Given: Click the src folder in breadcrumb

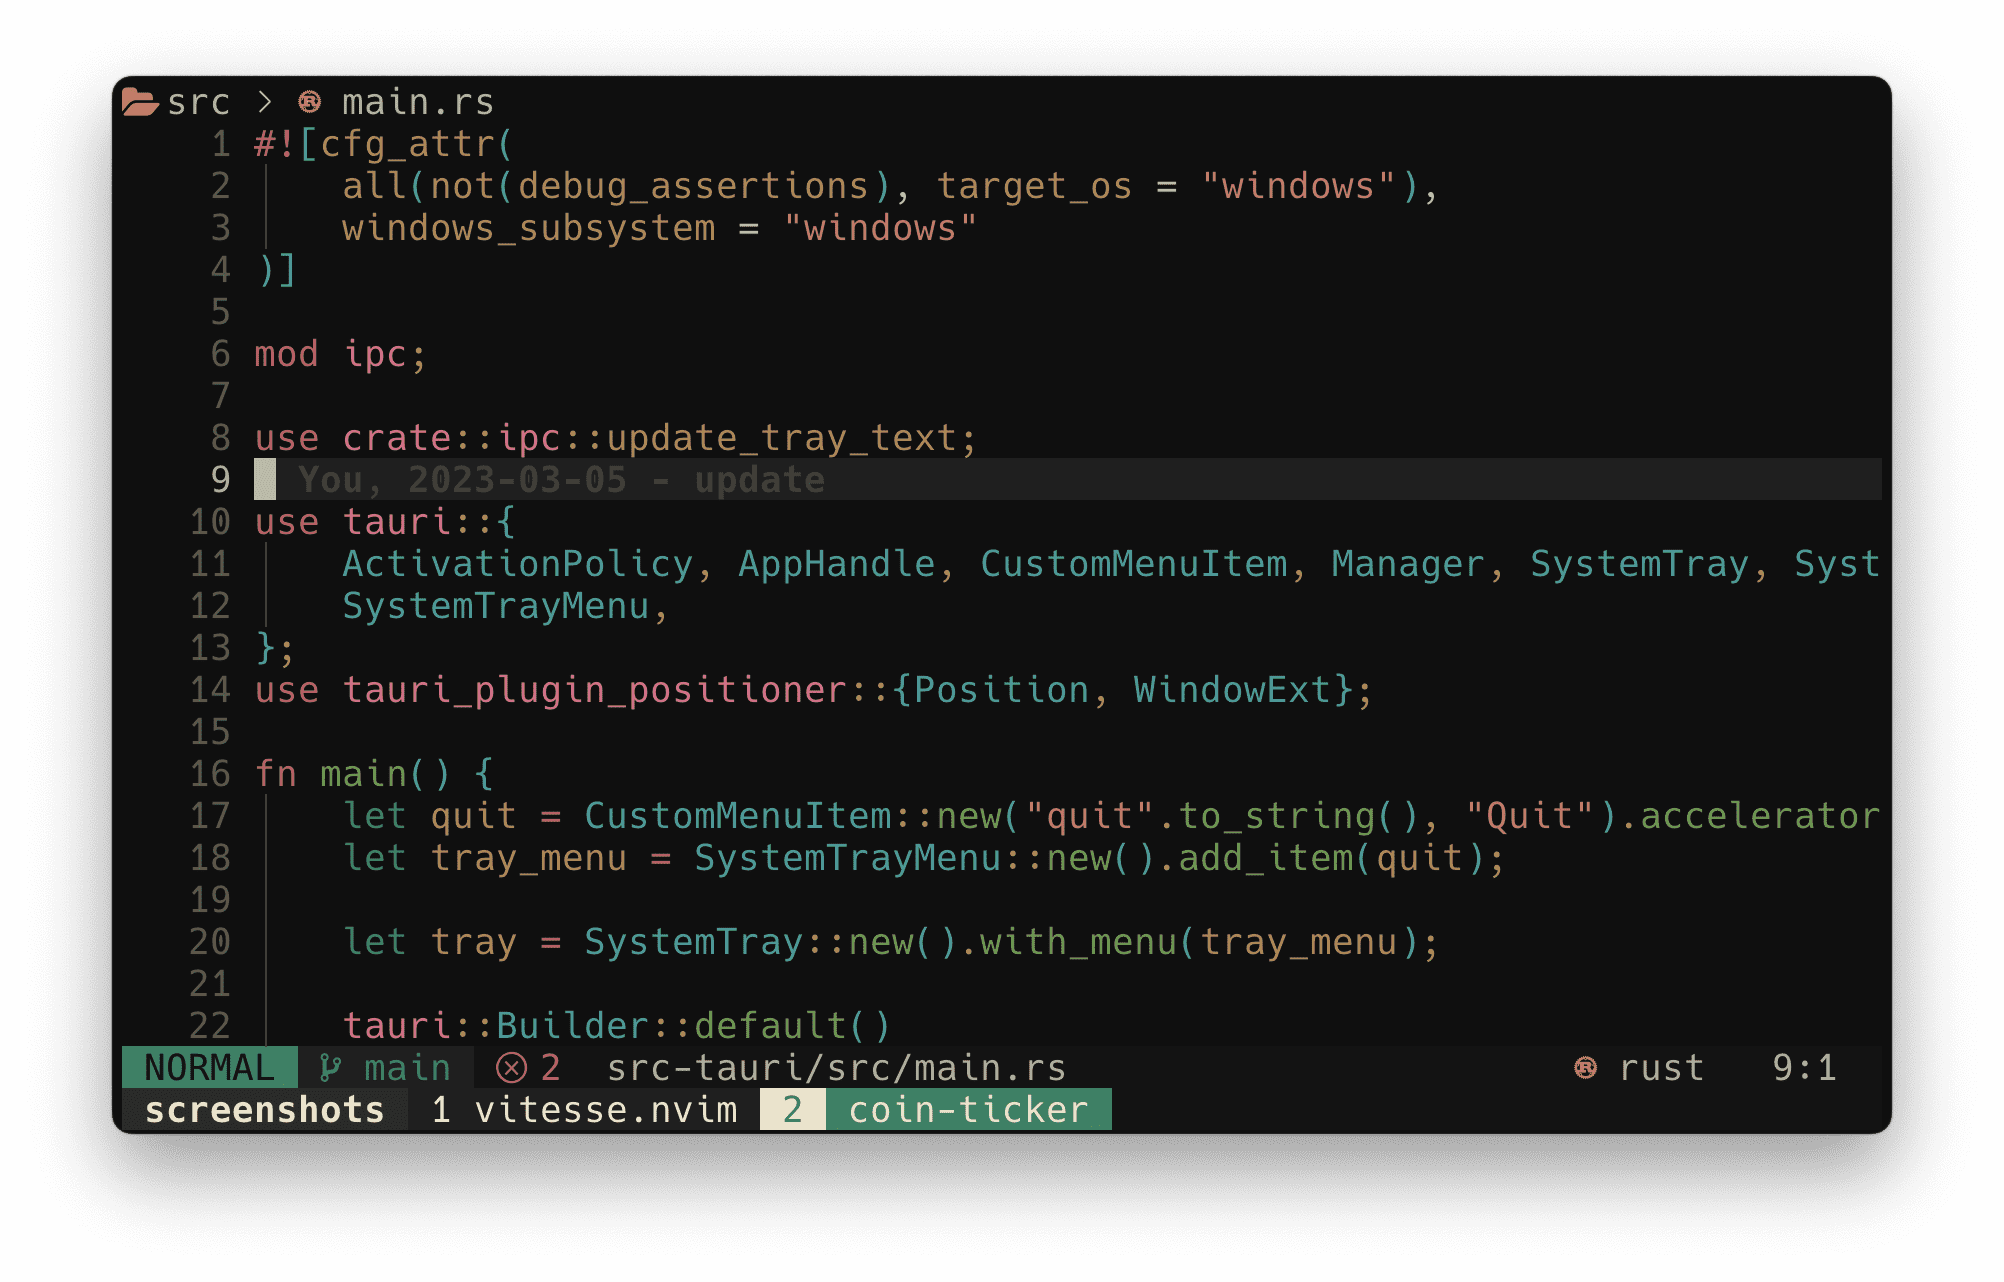Looking at the screenshot, I should click(x=198, y=102).
